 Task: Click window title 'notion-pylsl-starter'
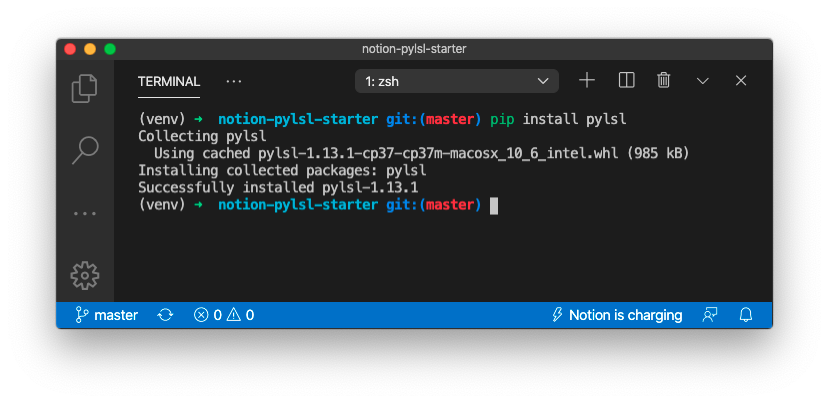tap(414, 49)
